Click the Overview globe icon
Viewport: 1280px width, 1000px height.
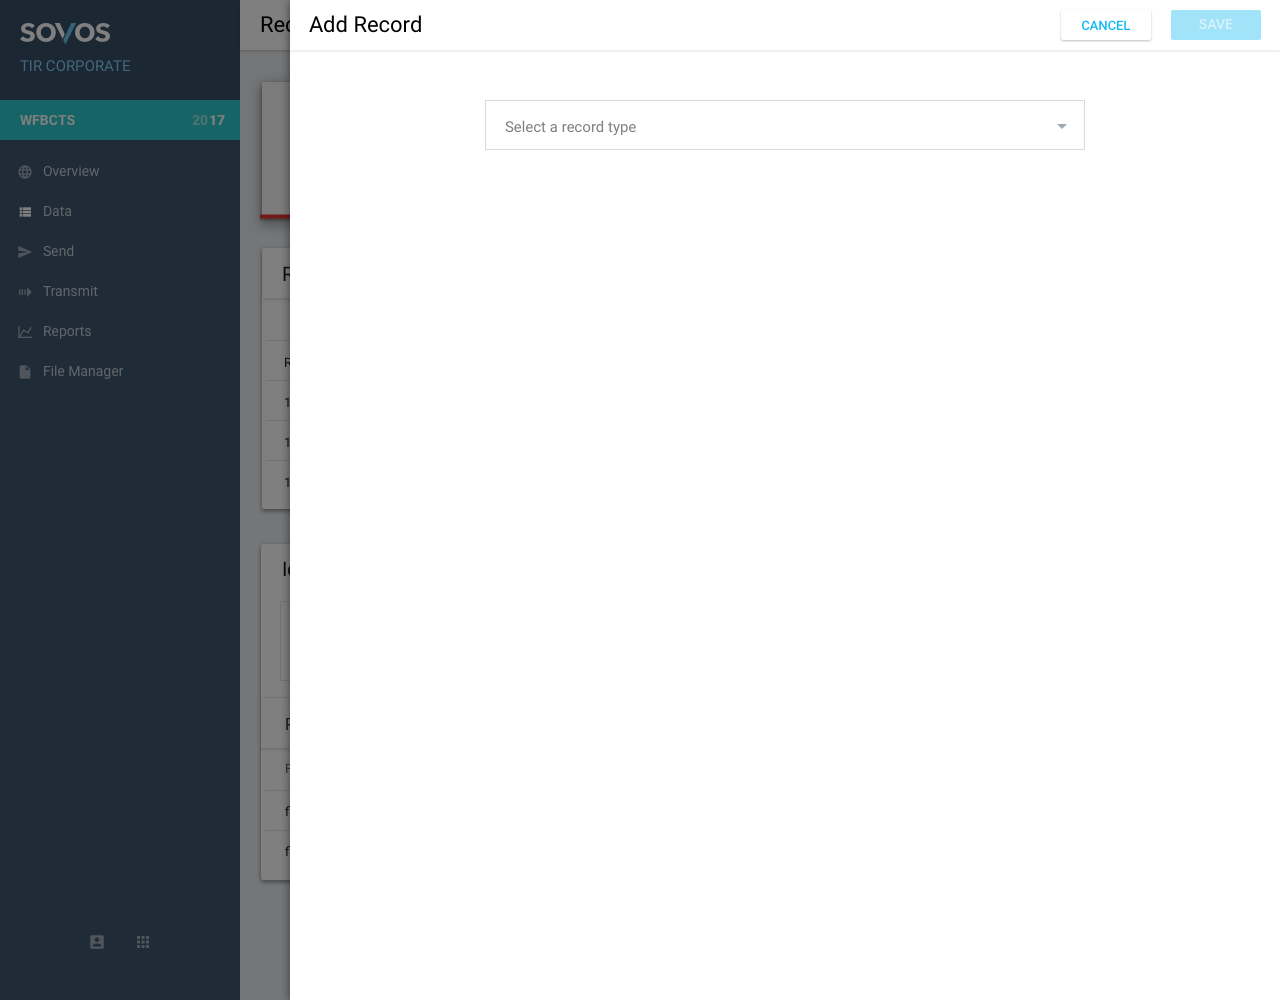[25, 172]
